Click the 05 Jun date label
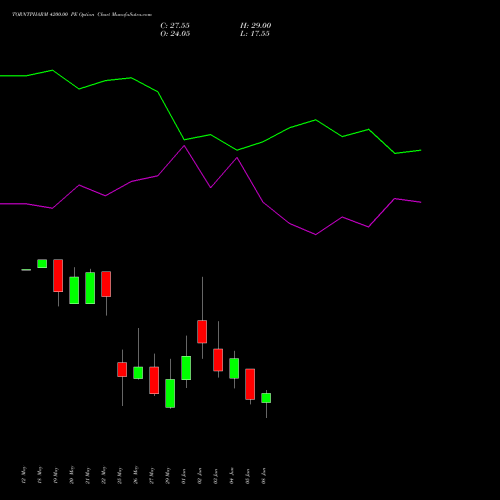 [x=248, y=476]
